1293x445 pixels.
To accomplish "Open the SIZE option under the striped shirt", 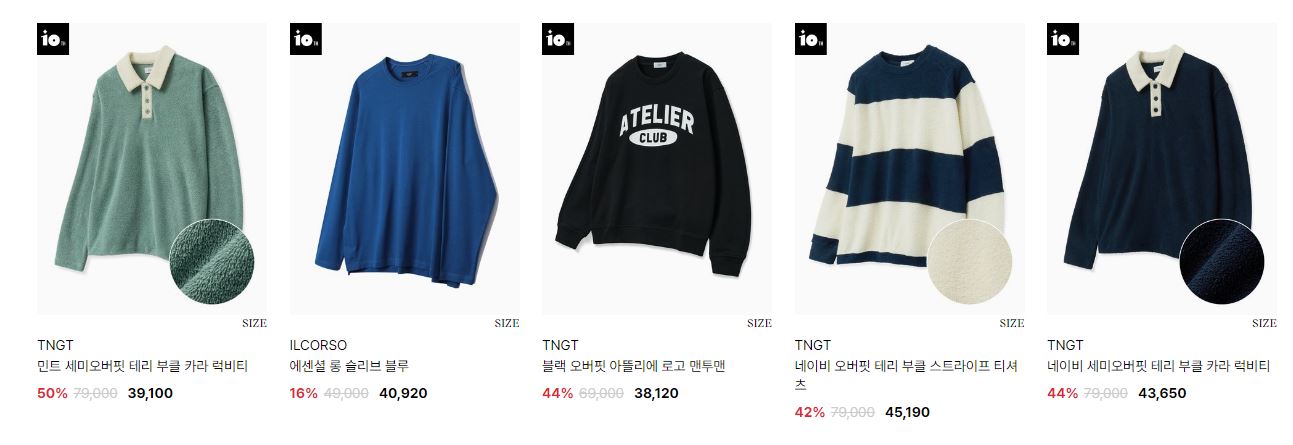I will (1012, 323).
